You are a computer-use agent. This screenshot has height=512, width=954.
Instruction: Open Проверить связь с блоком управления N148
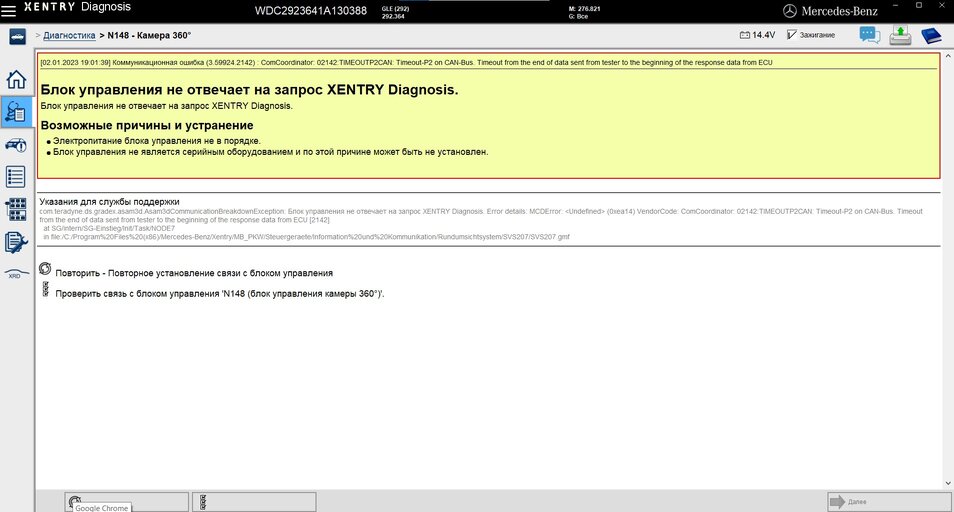pyautogui.click(x=220, y=294)
